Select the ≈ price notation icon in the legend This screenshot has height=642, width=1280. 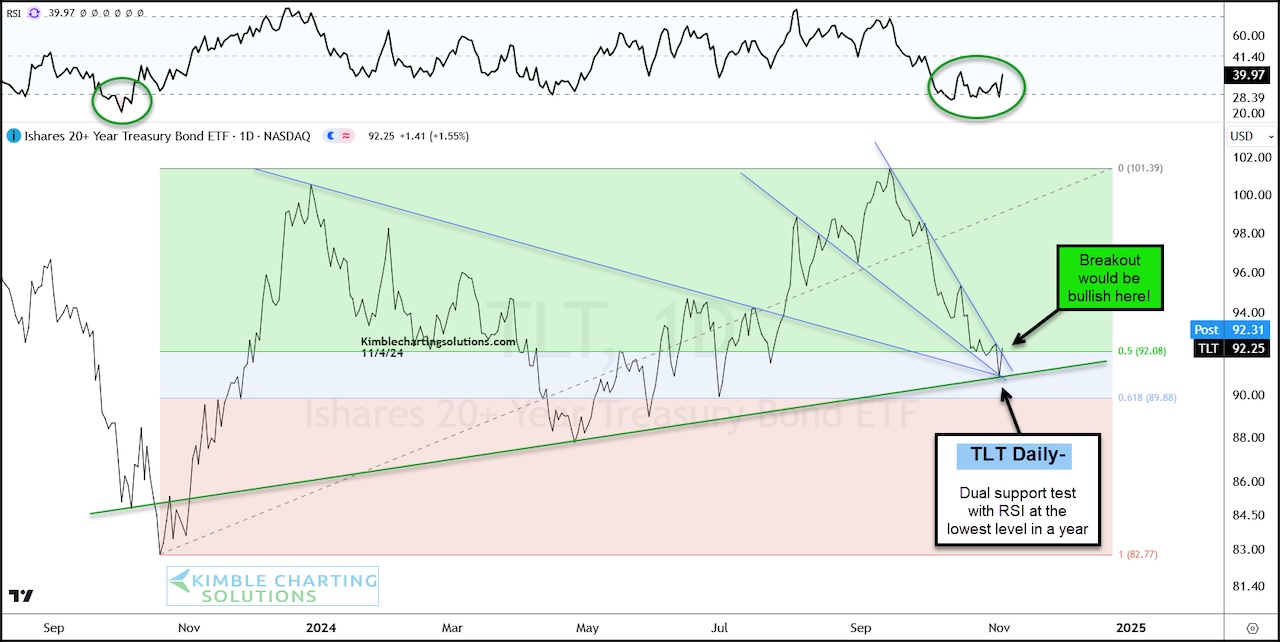345,136
